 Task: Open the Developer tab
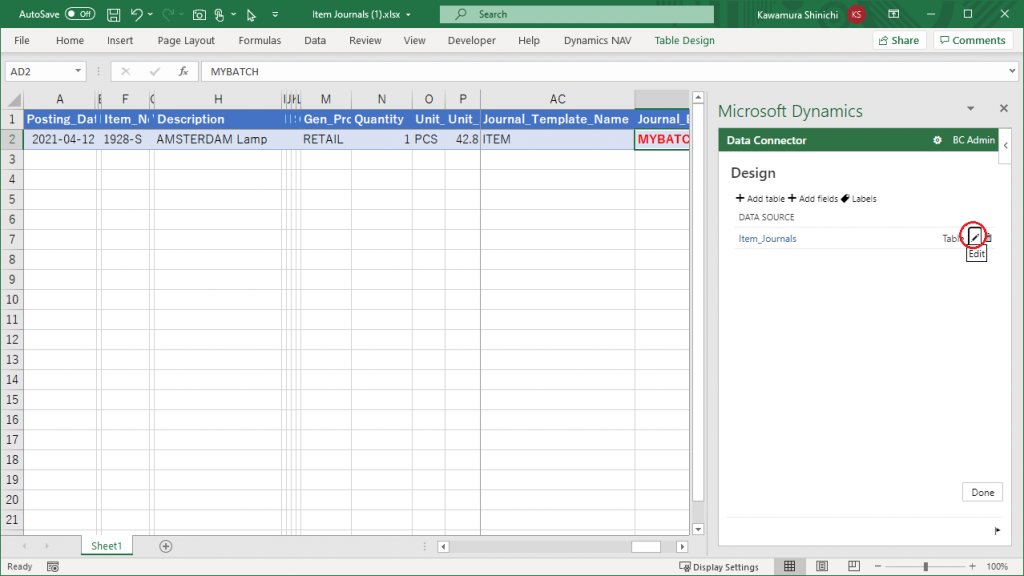pyautogui.click(x=472, y=40)
